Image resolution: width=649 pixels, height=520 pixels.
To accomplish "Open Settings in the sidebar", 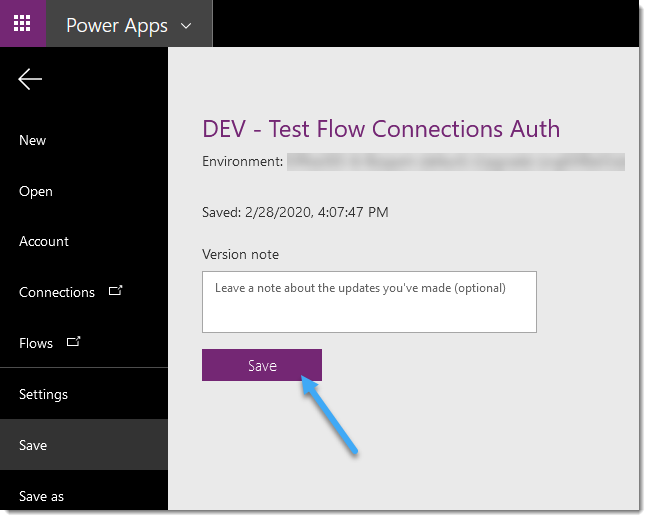I will pos(43,395).
